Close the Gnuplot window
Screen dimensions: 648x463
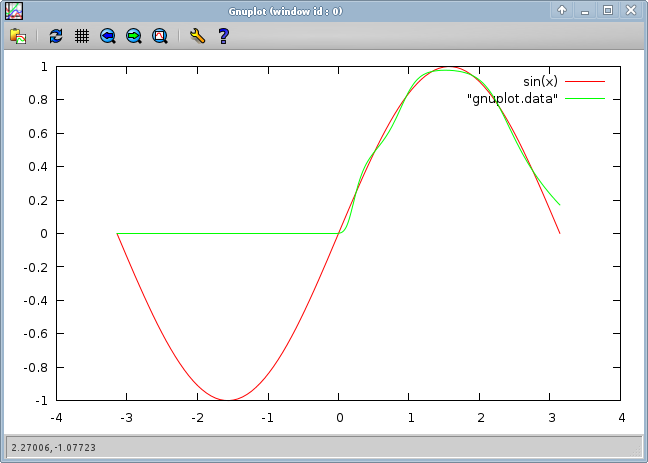(x=630, y=11)
